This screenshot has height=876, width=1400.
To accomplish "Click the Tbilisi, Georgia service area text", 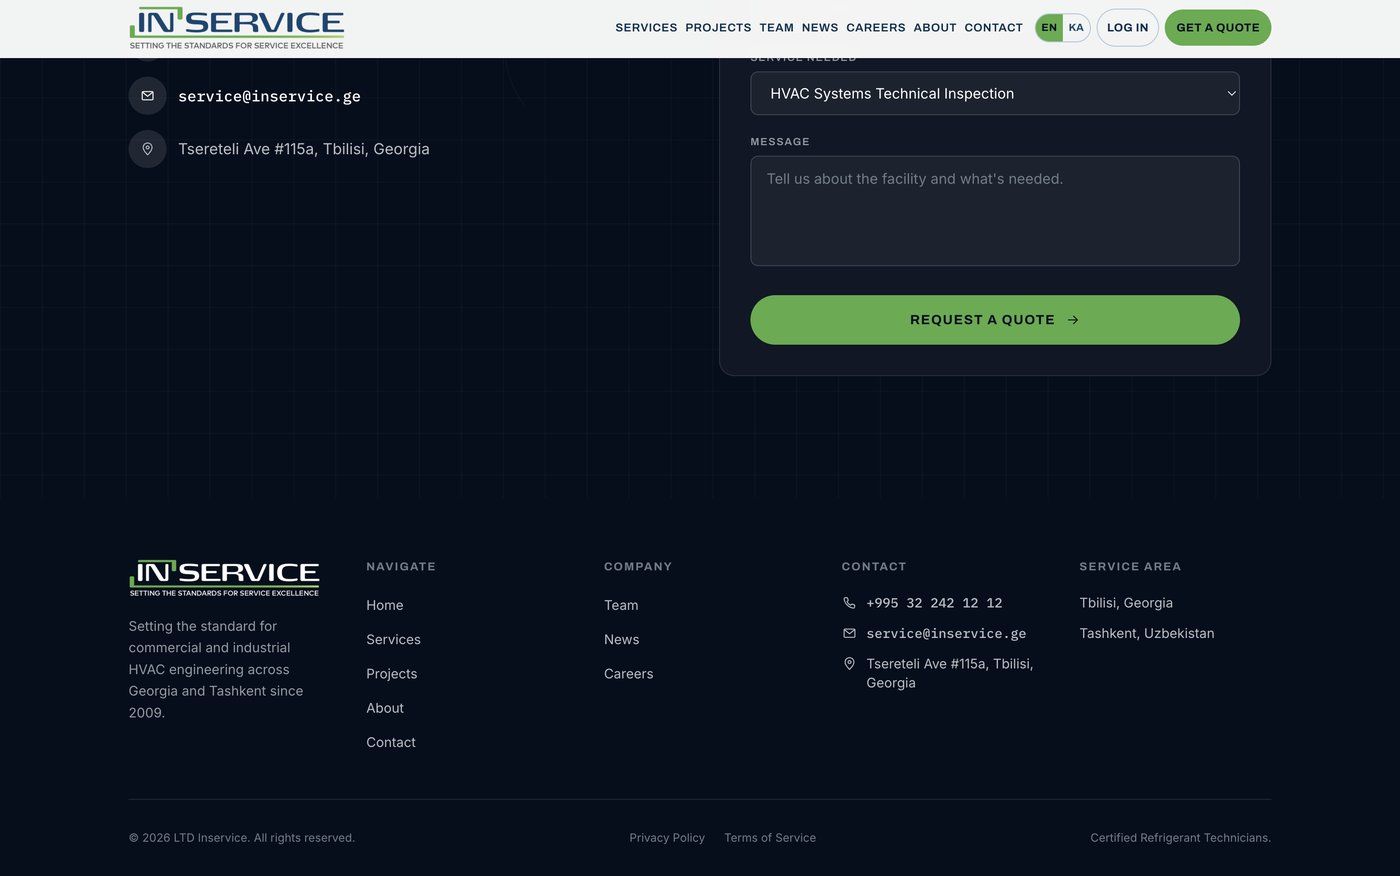I will [x=1126, y=603].
